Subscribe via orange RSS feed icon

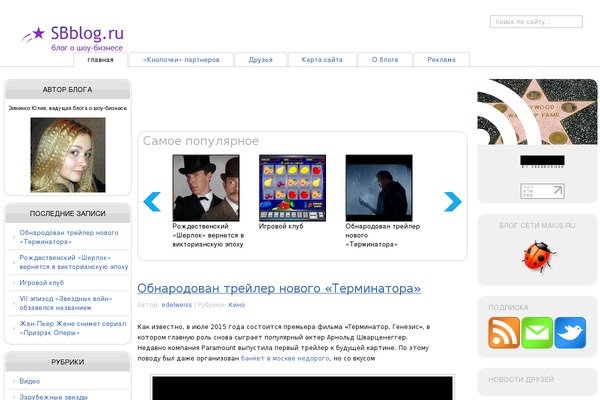click(504, 333)
